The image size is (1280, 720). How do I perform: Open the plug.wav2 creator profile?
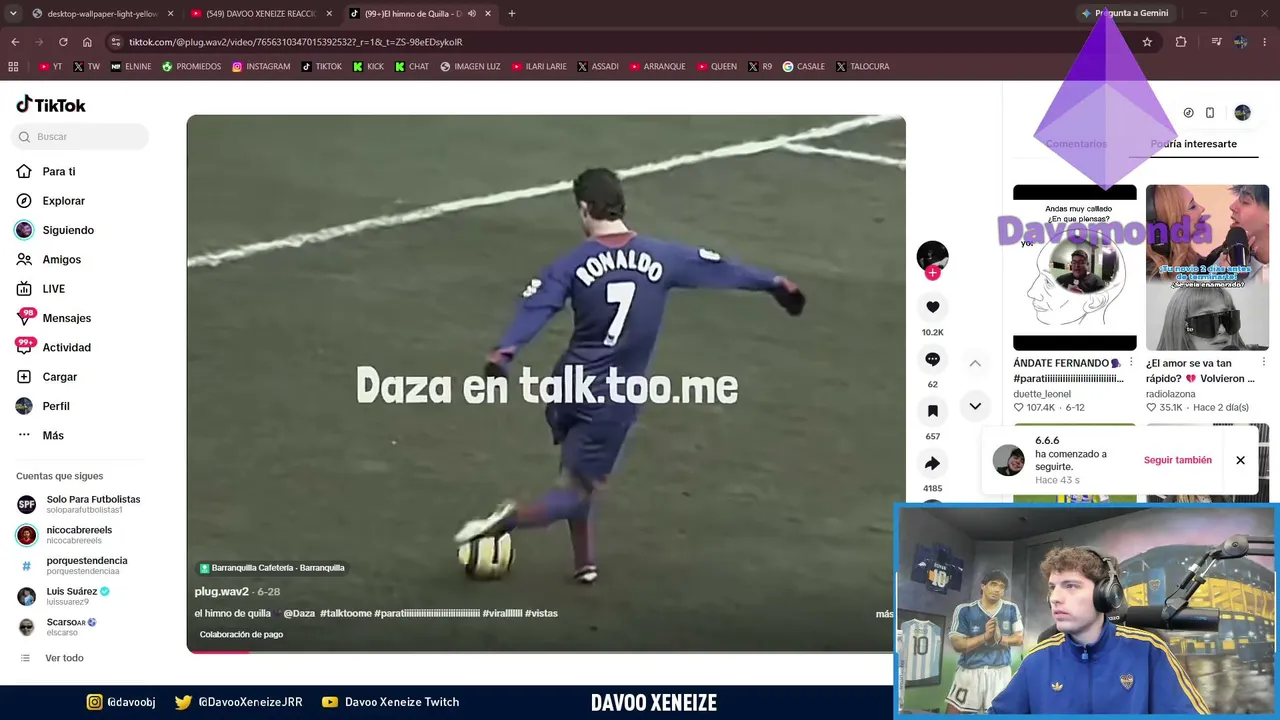221,592
